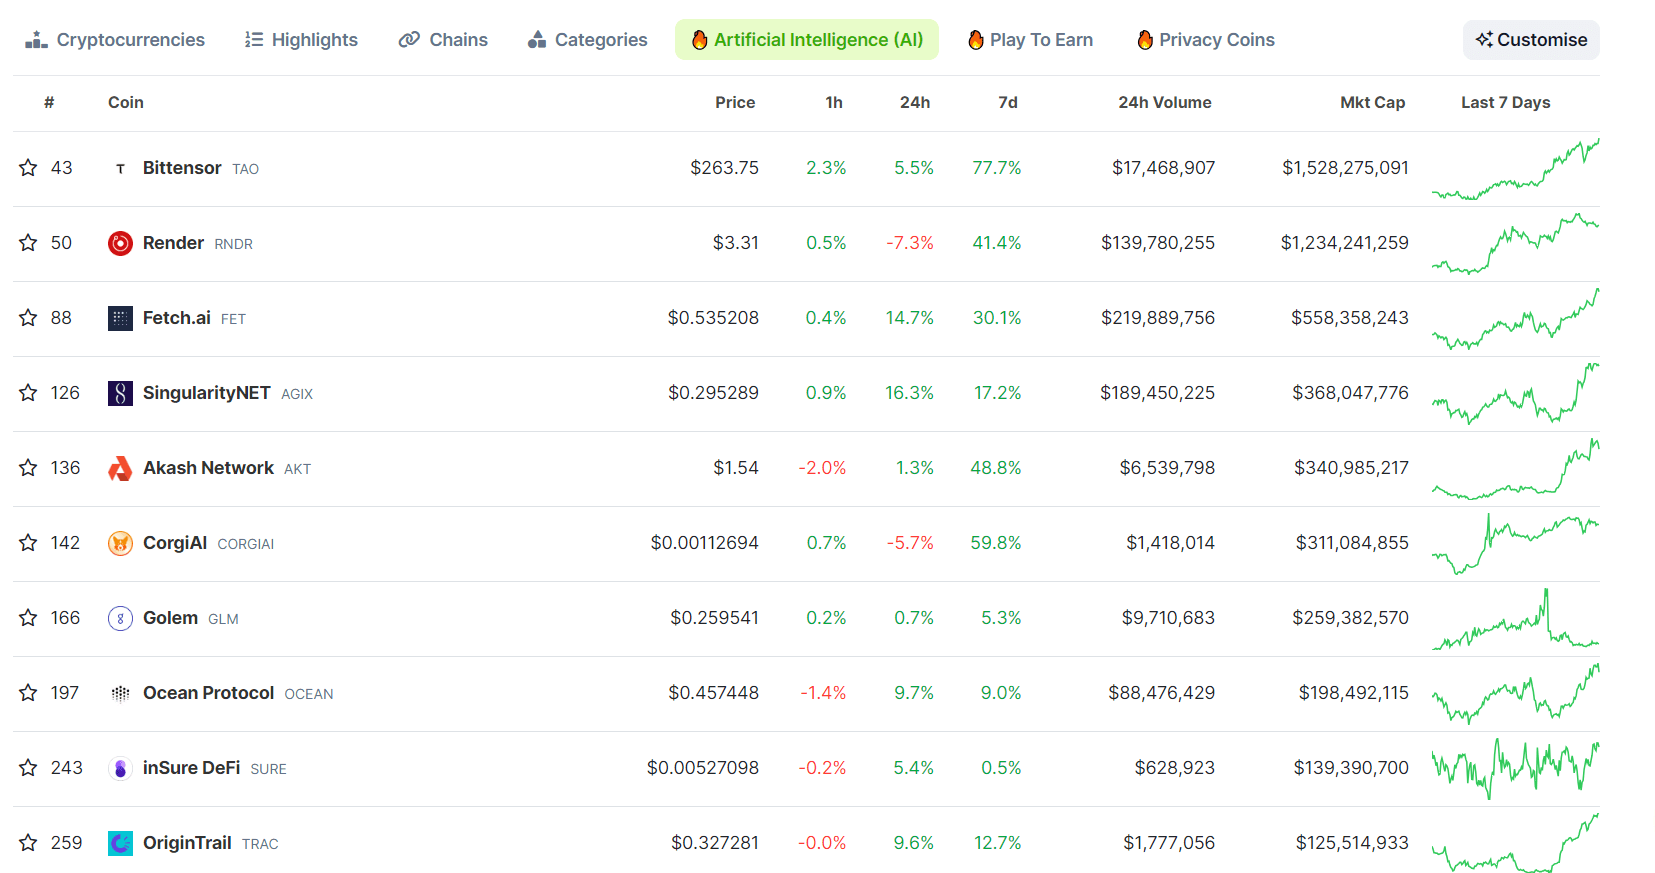This screenshot has height=873, width=1655.
Task: Click the Akash Network logo icon
Action: (x=120, y=468)
